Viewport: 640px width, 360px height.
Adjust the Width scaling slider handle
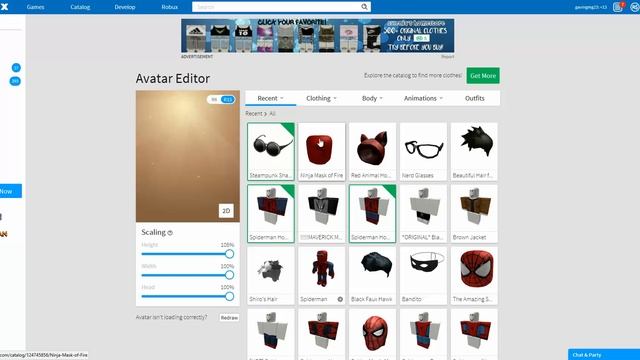pyautogui.click(x=229, y=275)
